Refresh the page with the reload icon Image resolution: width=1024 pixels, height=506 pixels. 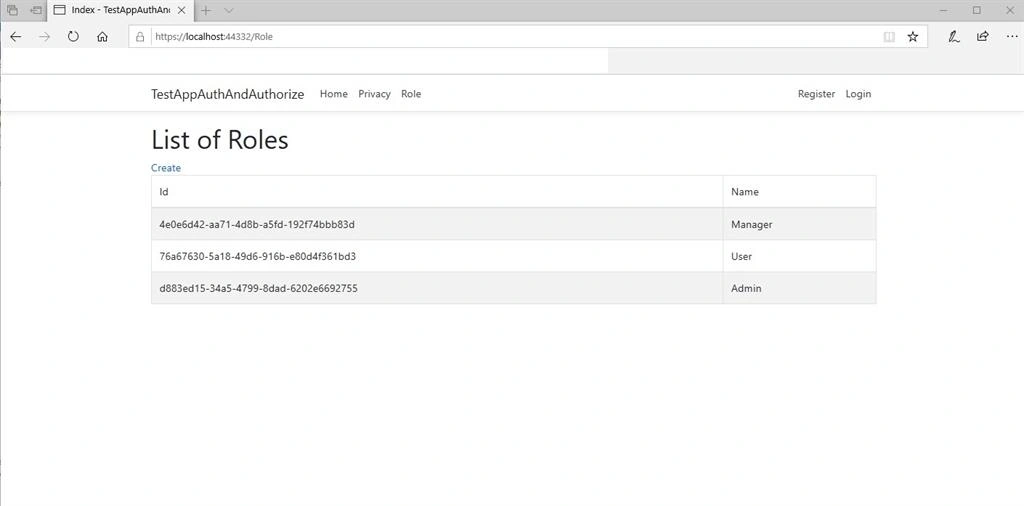tap(73, 37)
